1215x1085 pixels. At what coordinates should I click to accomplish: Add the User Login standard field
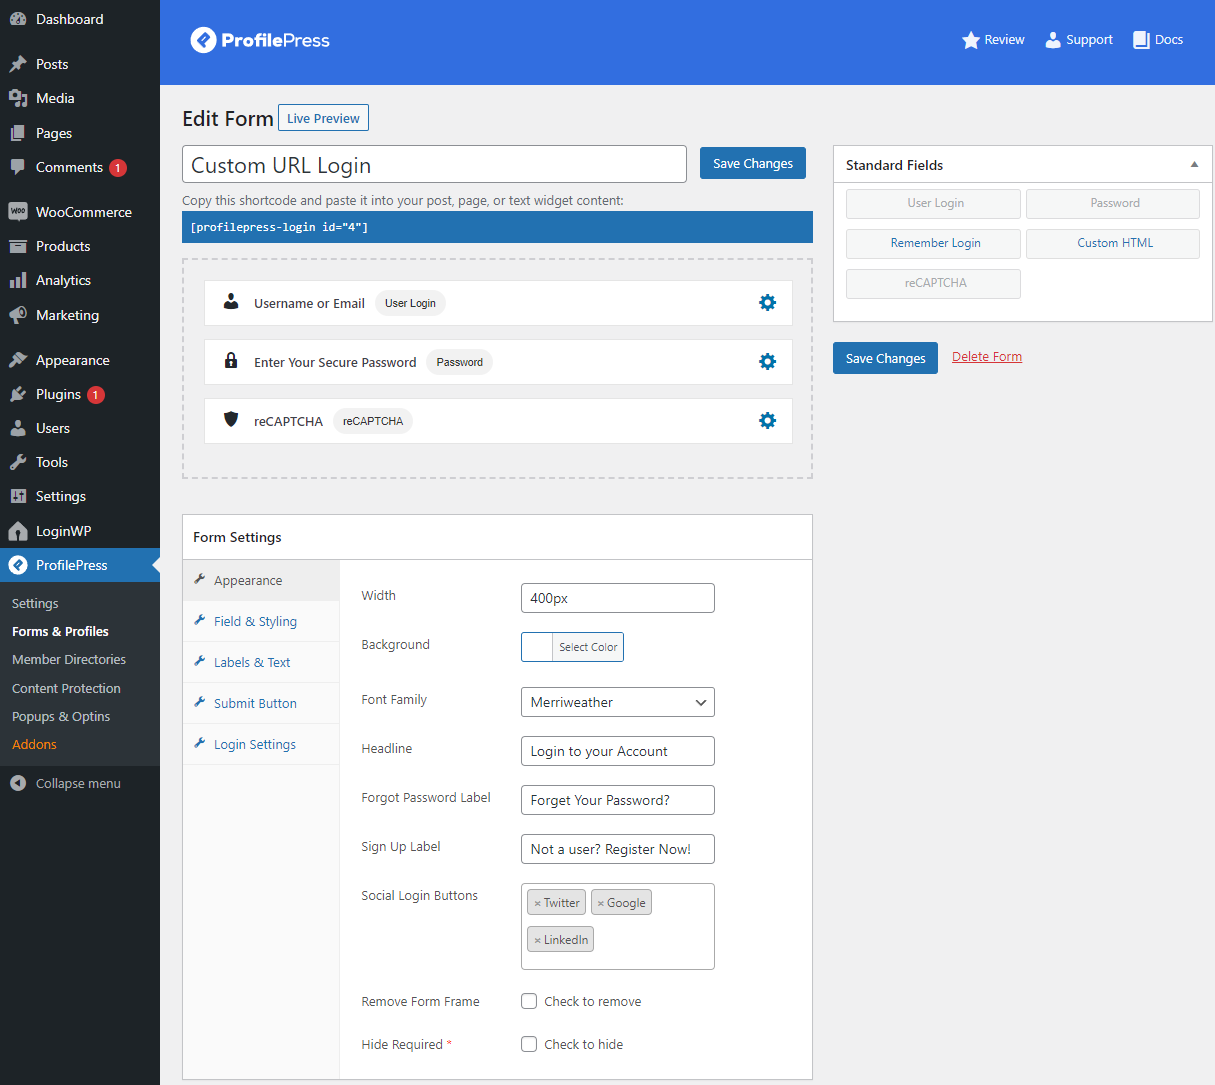pos(933,203)
